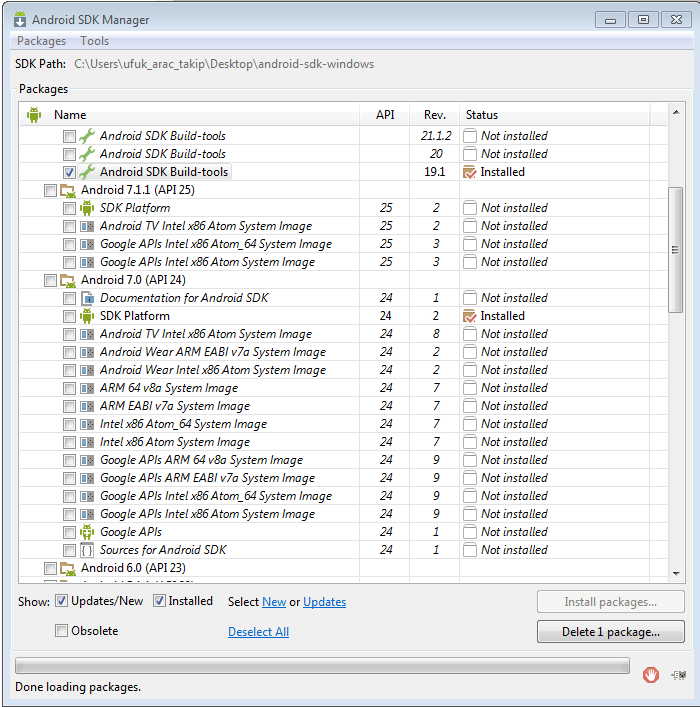This screenshot has width=700, height=707.
Task: Click the Delete 1 package button
Action: [x=610, y=632]
